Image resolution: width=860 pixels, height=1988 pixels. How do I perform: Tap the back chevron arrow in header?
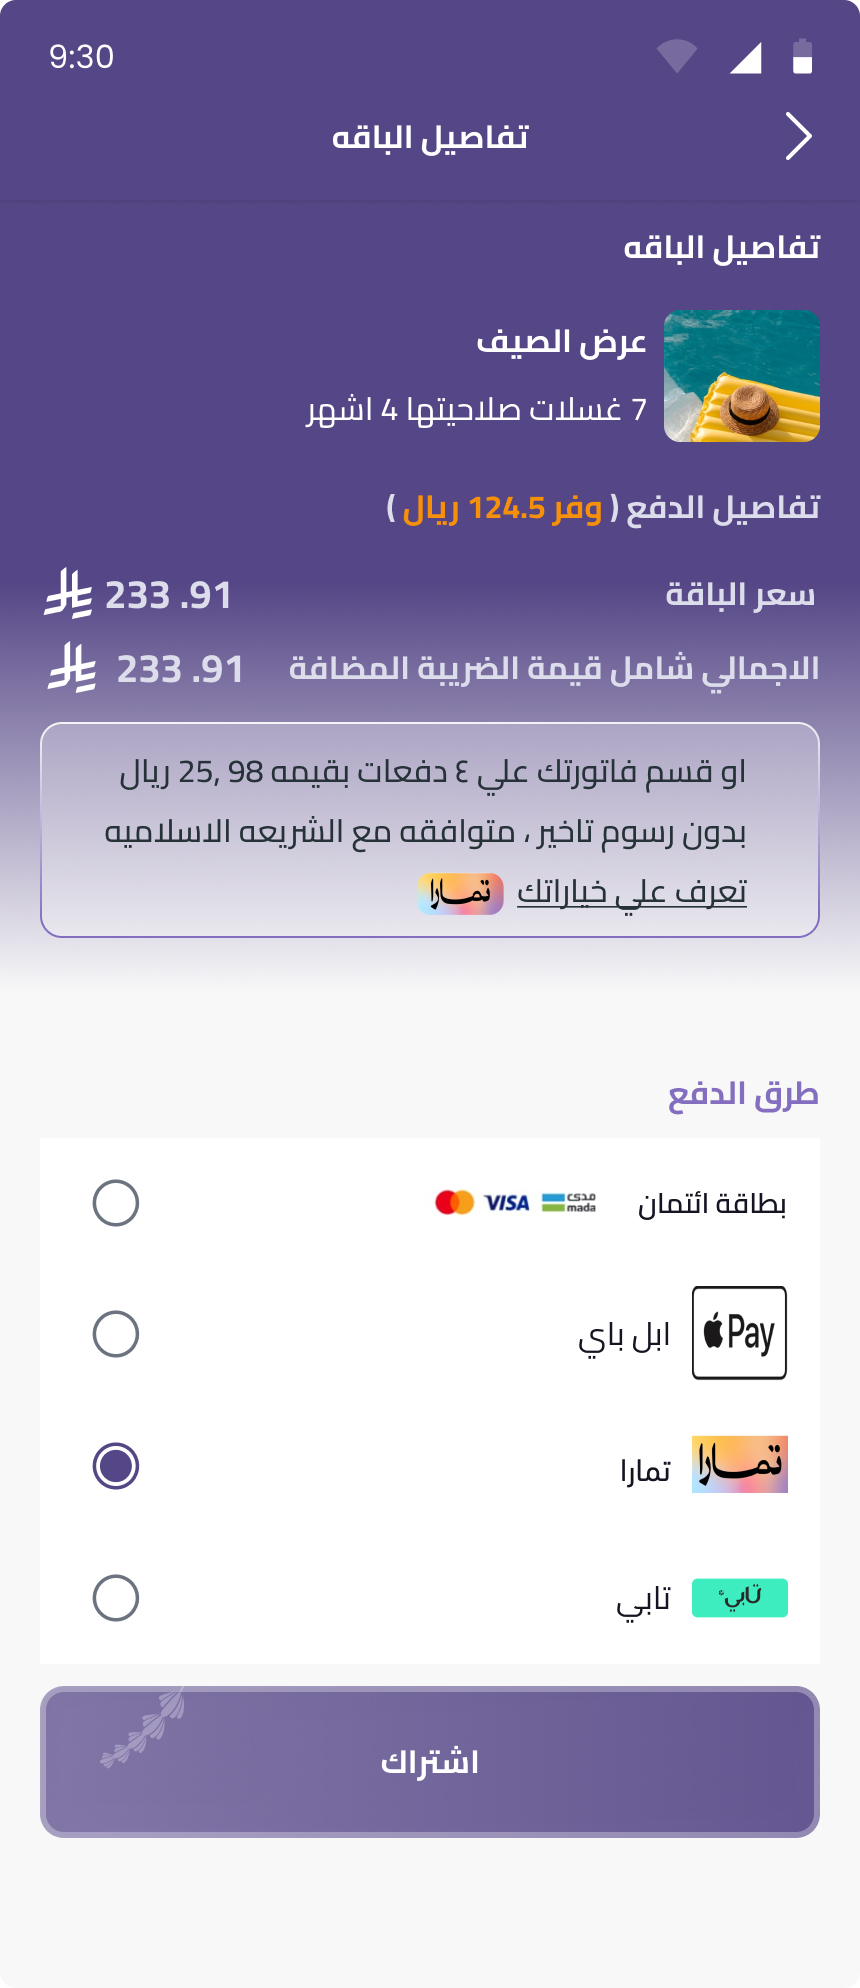(x=798, y=136)
